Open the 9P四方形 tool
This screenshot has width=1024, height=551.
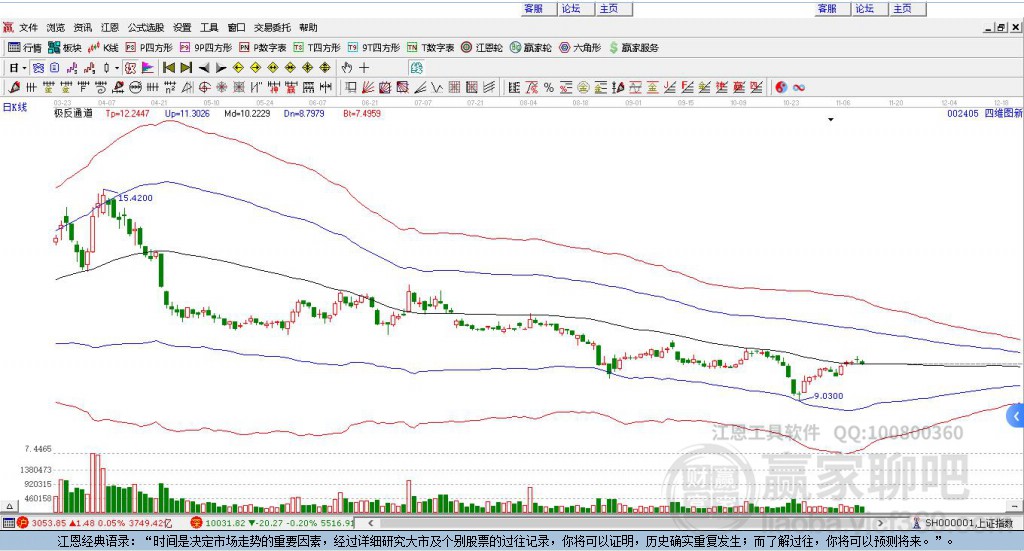click(x=206, y=48)
